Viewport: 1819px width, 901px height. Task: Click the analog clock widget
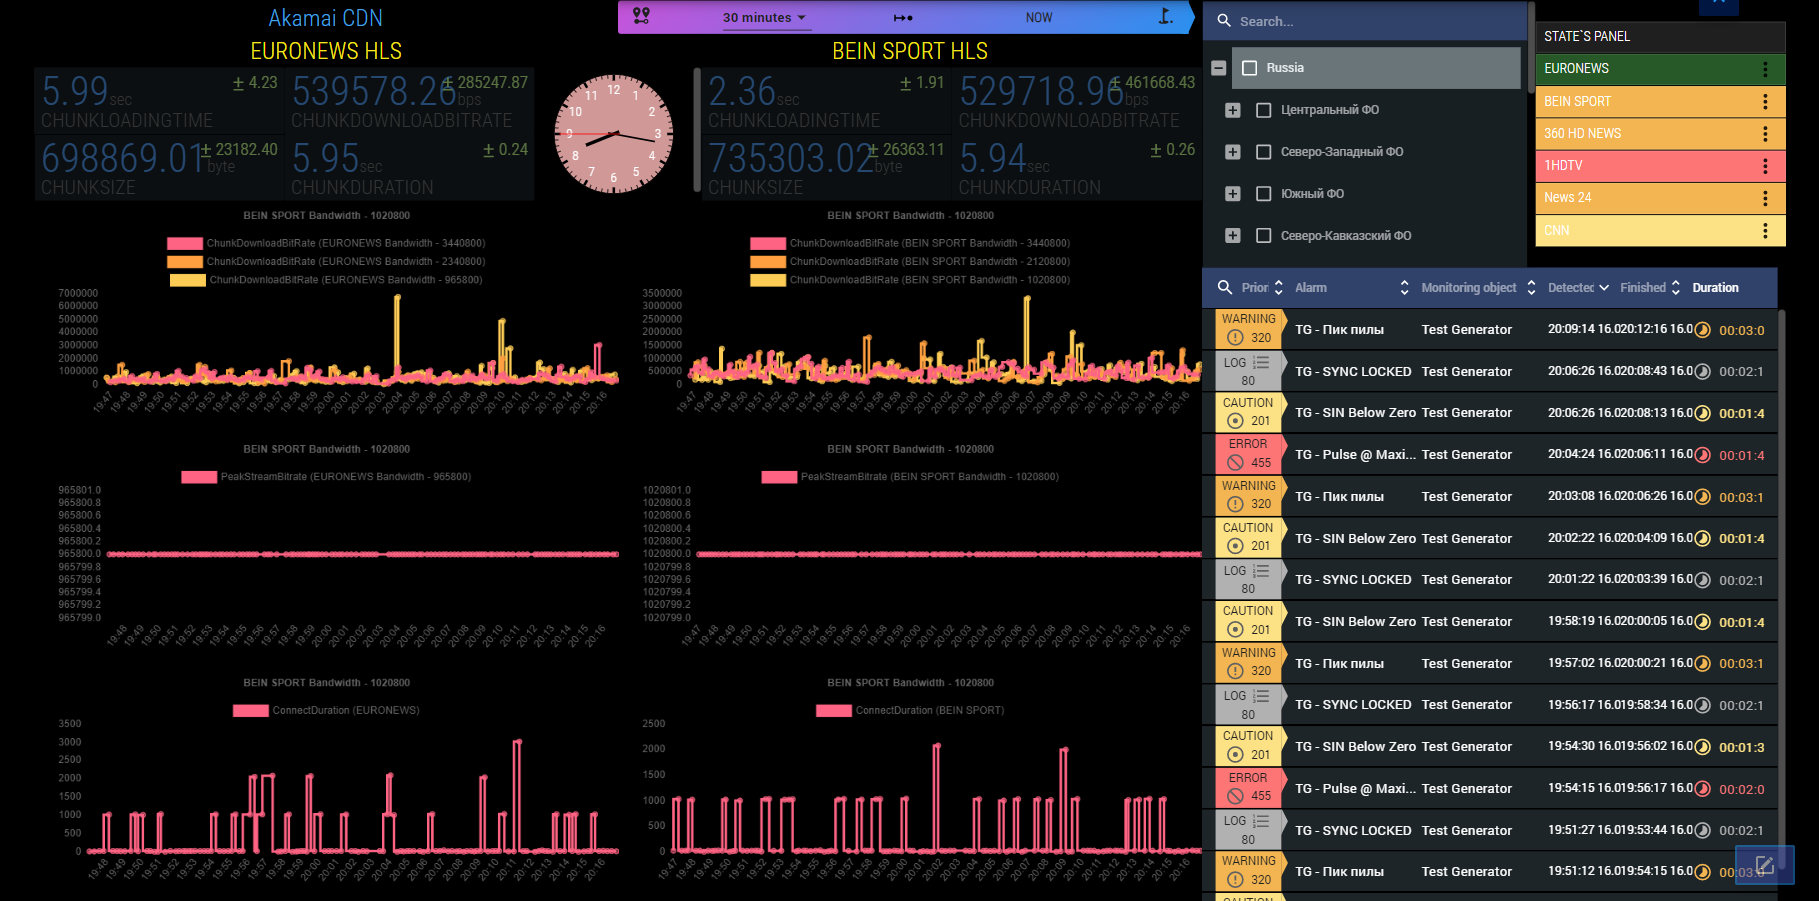(x=613, y=133)
